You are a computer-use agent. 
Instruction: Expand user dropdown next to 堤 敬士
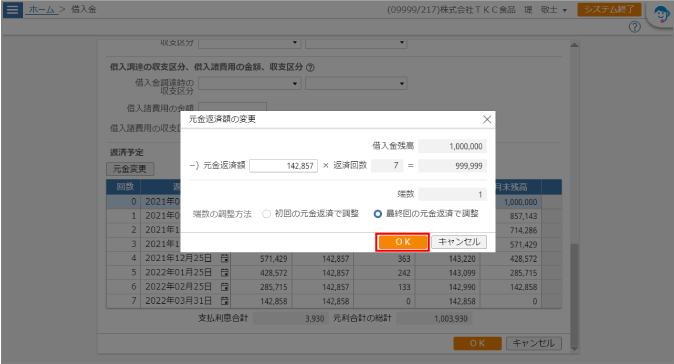565,10
